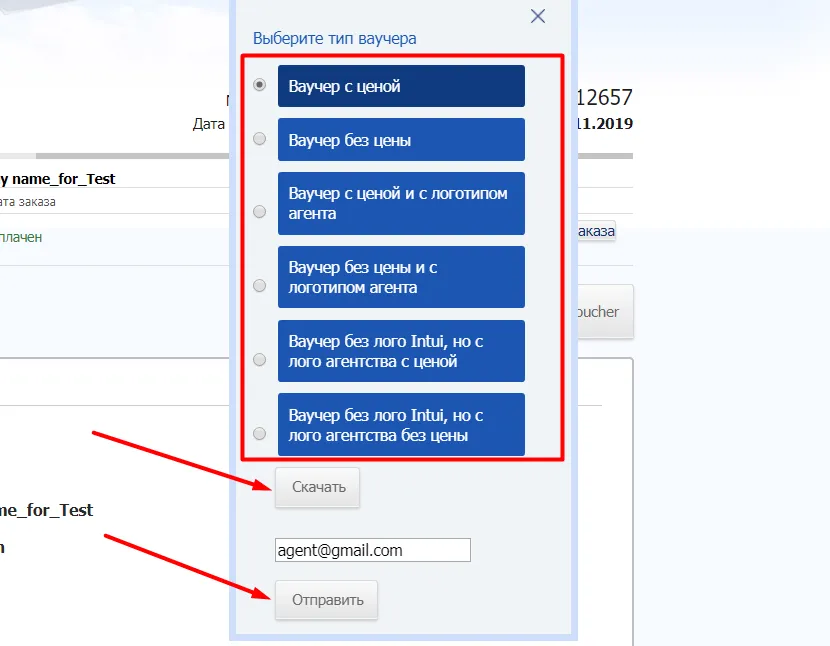
Task: Click 'Ваучер без лого Intui... с ценой' label
Action: (x=401, y=351)
